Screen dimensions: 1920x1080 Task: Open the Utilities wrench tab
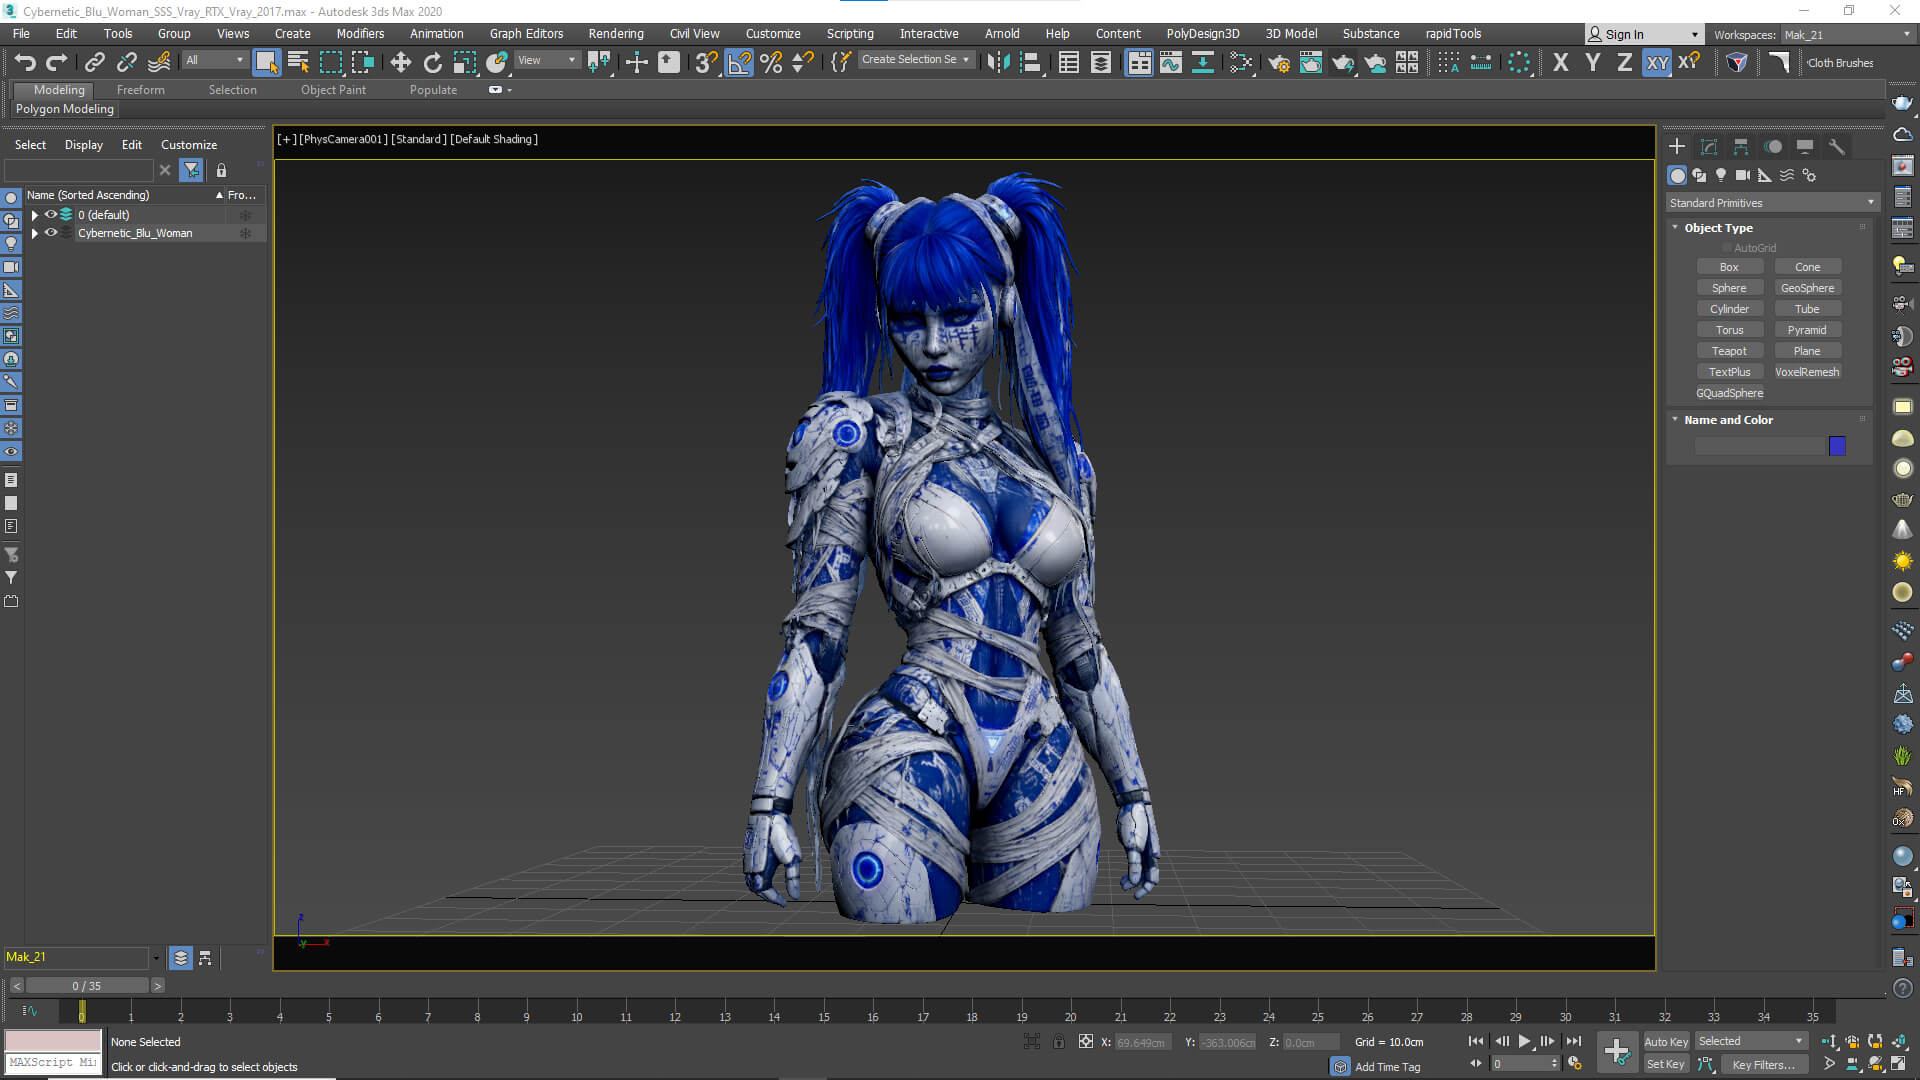click(x=1837, y=146)
